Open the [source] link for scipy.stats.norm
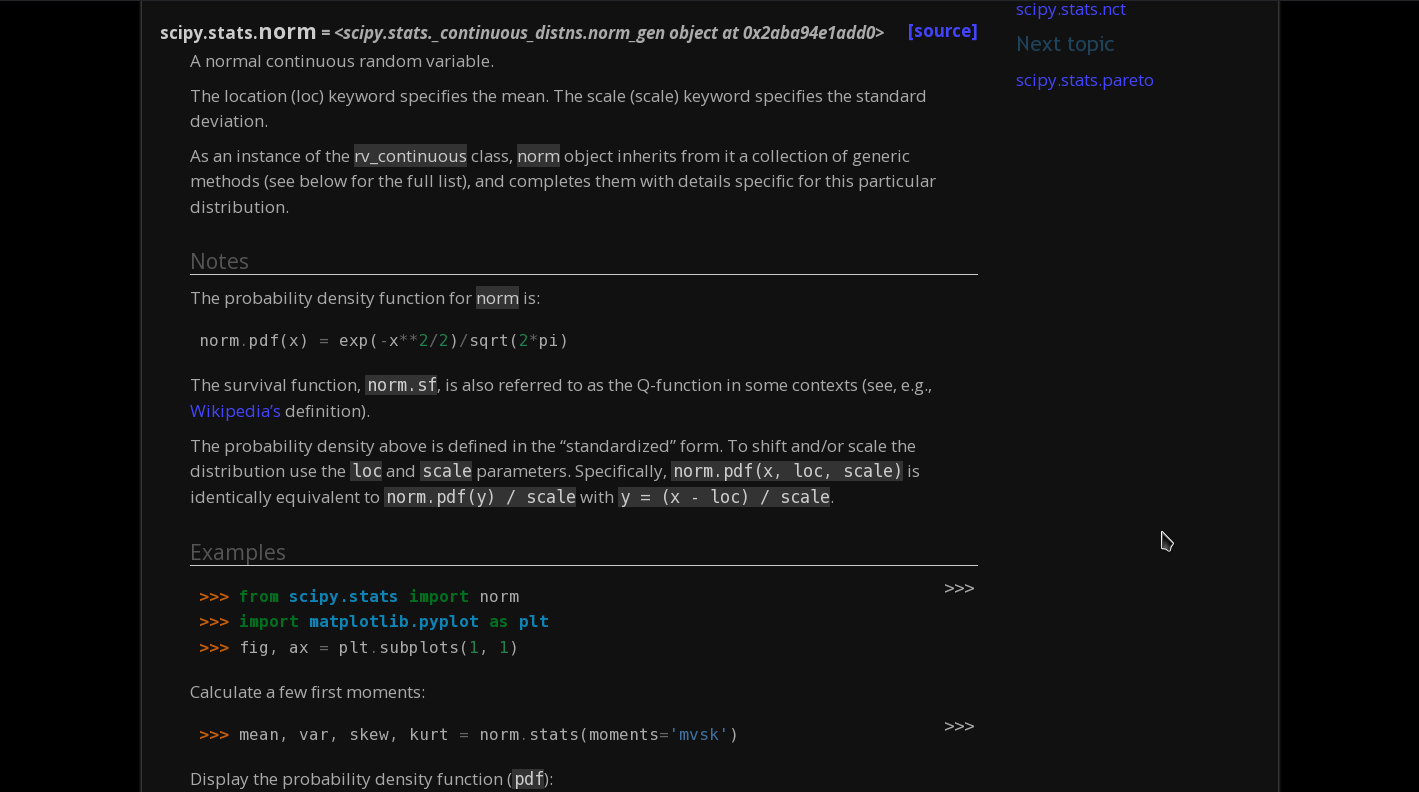Image resolution: width=1419 pixels, height=792 pixels. pos(942,31)
